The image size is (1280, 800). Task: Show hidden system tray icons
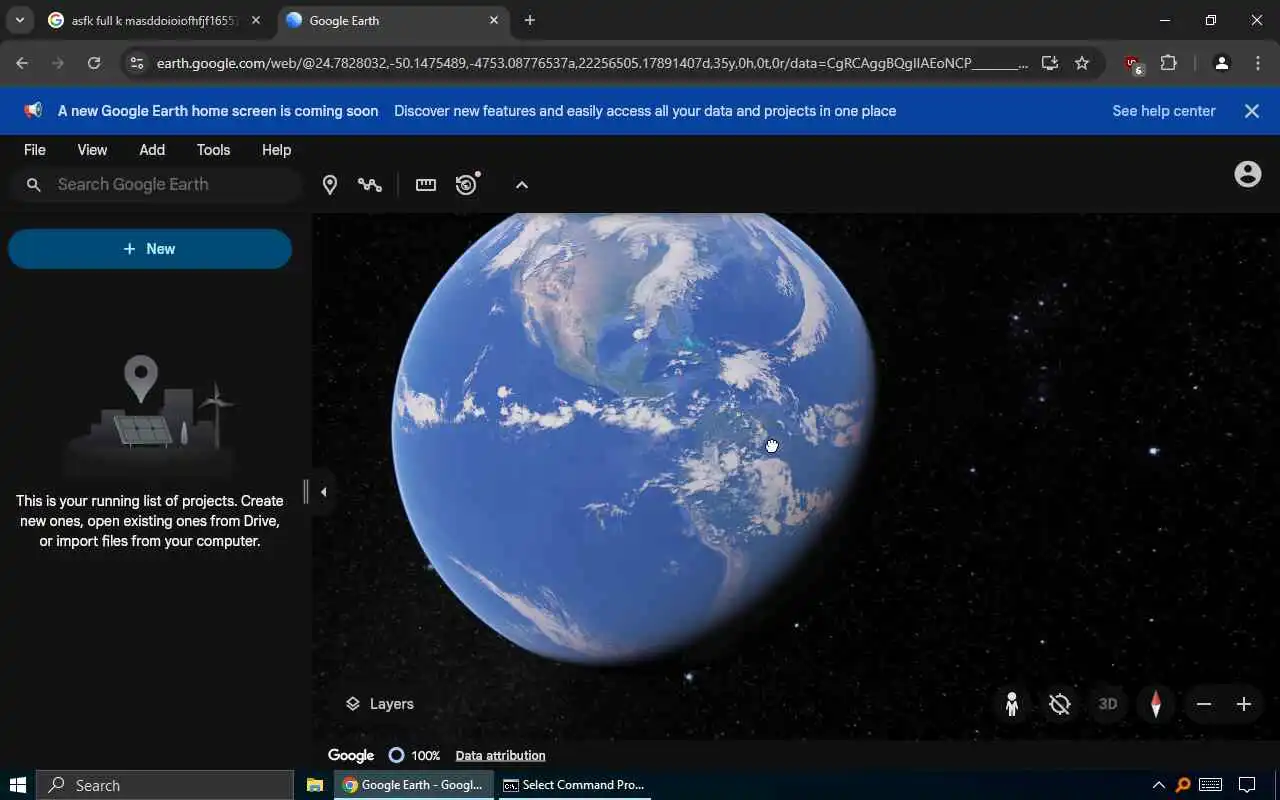pos(1158,785)
